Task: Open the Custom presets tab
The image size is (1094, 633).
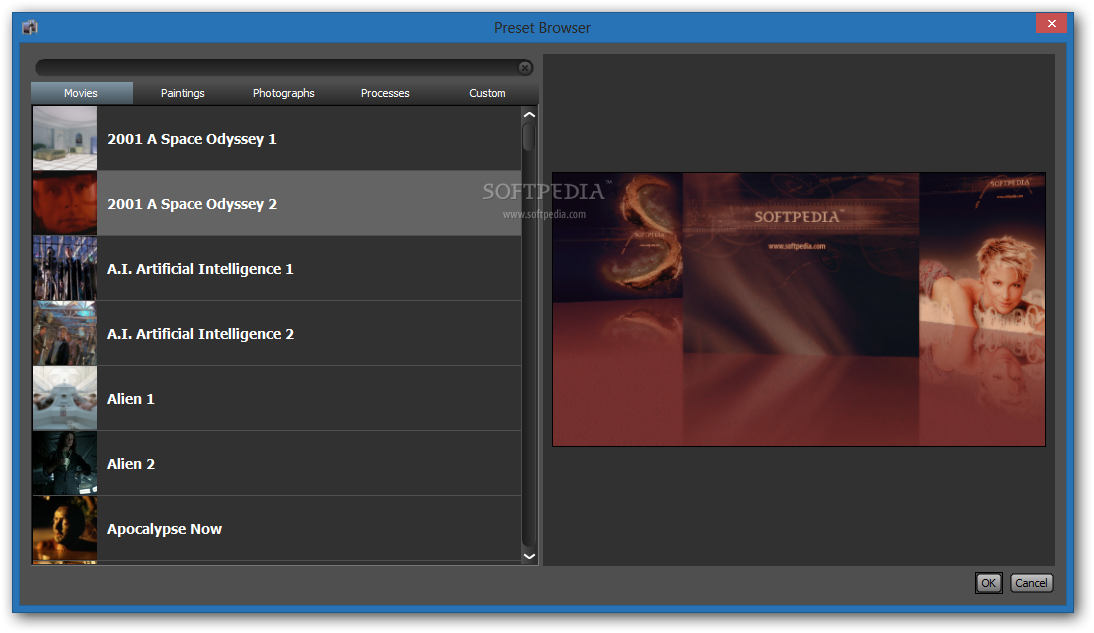Action: pyautogui.click(x=487, y=93)
